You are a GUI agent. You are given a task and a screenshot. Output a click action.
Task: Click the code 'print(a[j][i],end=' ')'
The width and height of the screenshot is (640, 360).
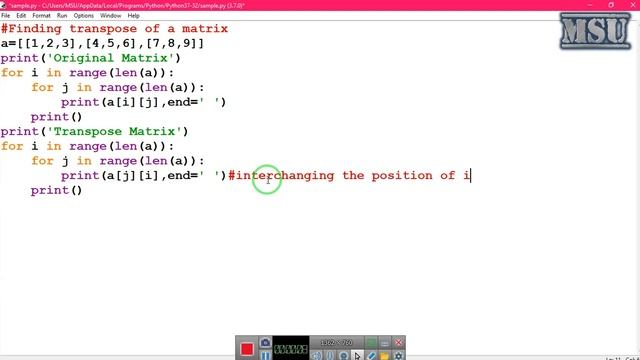143,176
